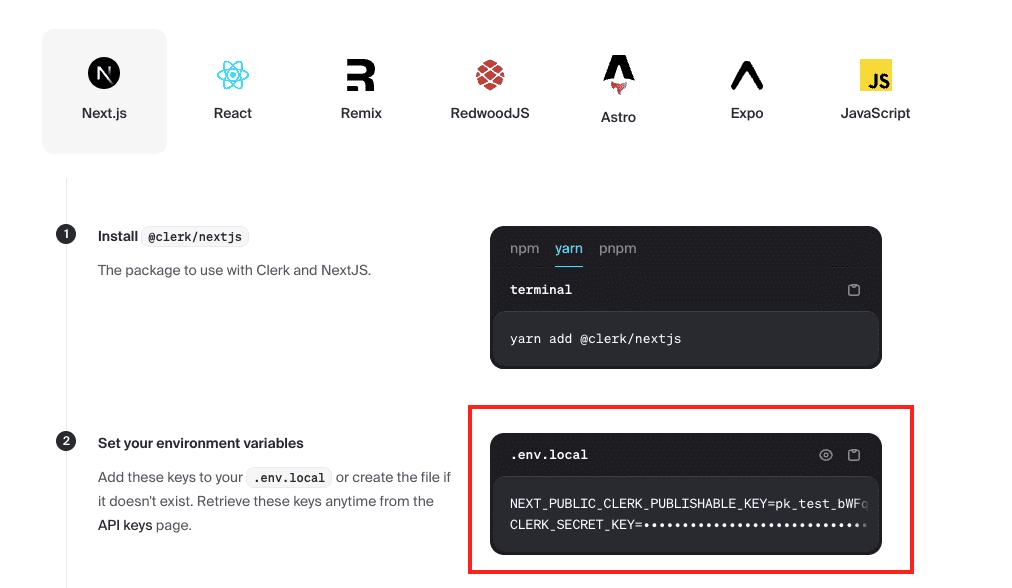1012x588 pixels.
Task: Select the RedwoodJS pinecone icon
Action: point(489,74)
